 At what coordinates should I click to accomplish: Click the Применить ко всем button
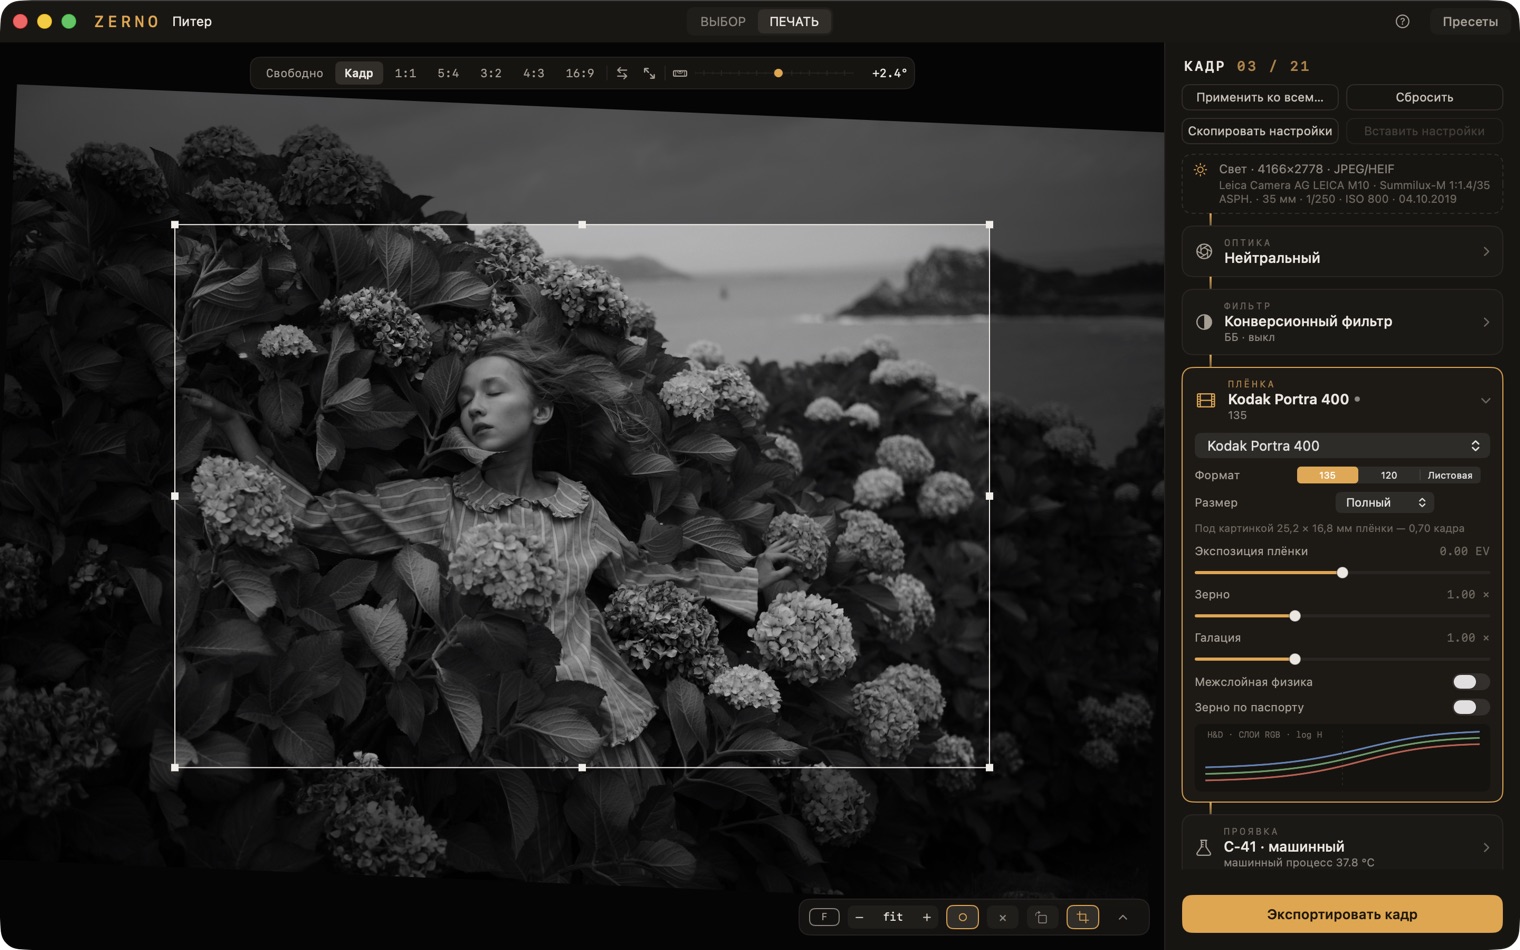[x=1260, y=97]
